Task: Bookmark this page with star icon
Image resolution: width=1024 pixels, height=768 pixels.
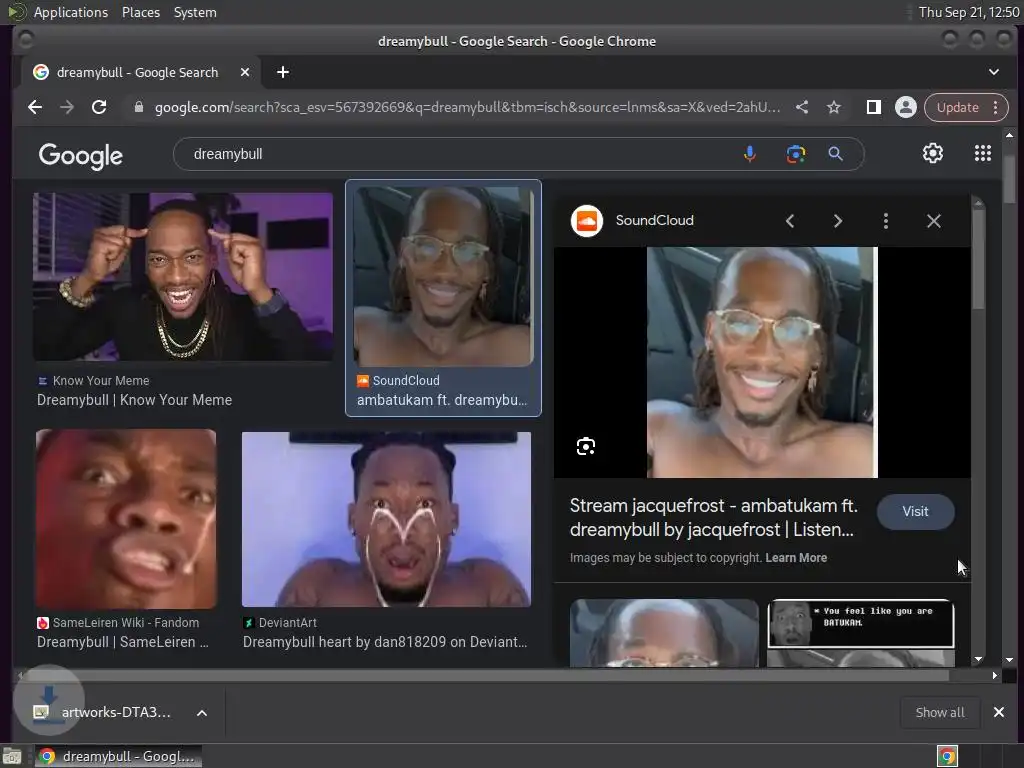Action: coord(834,107)
